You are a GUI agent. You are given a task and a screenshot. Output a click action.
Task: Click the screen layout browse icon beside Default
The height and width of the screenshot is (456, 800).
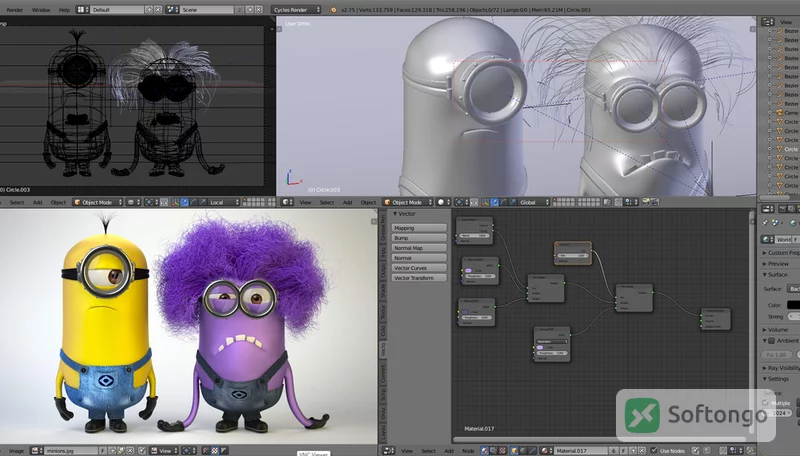coord(82,10)
